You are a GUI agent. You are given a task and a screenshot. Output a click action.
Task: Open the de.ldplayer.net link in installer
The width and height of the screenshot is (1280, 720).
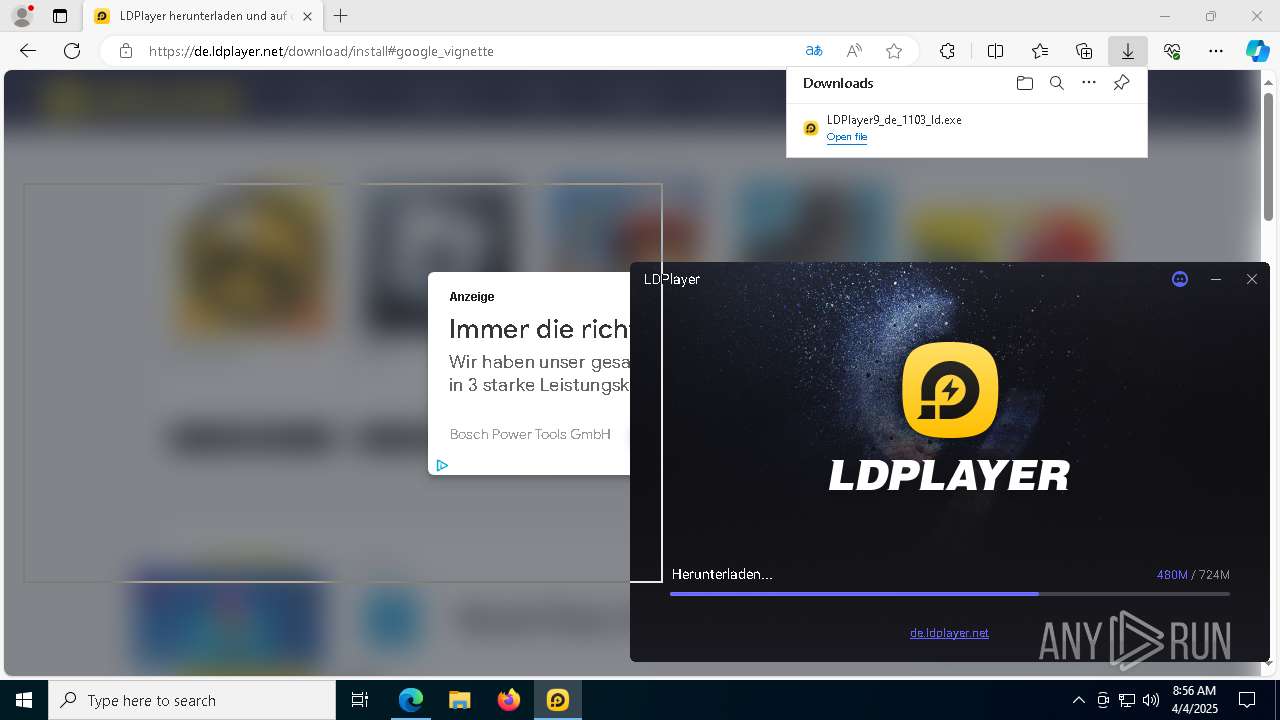tap(949, 633)
